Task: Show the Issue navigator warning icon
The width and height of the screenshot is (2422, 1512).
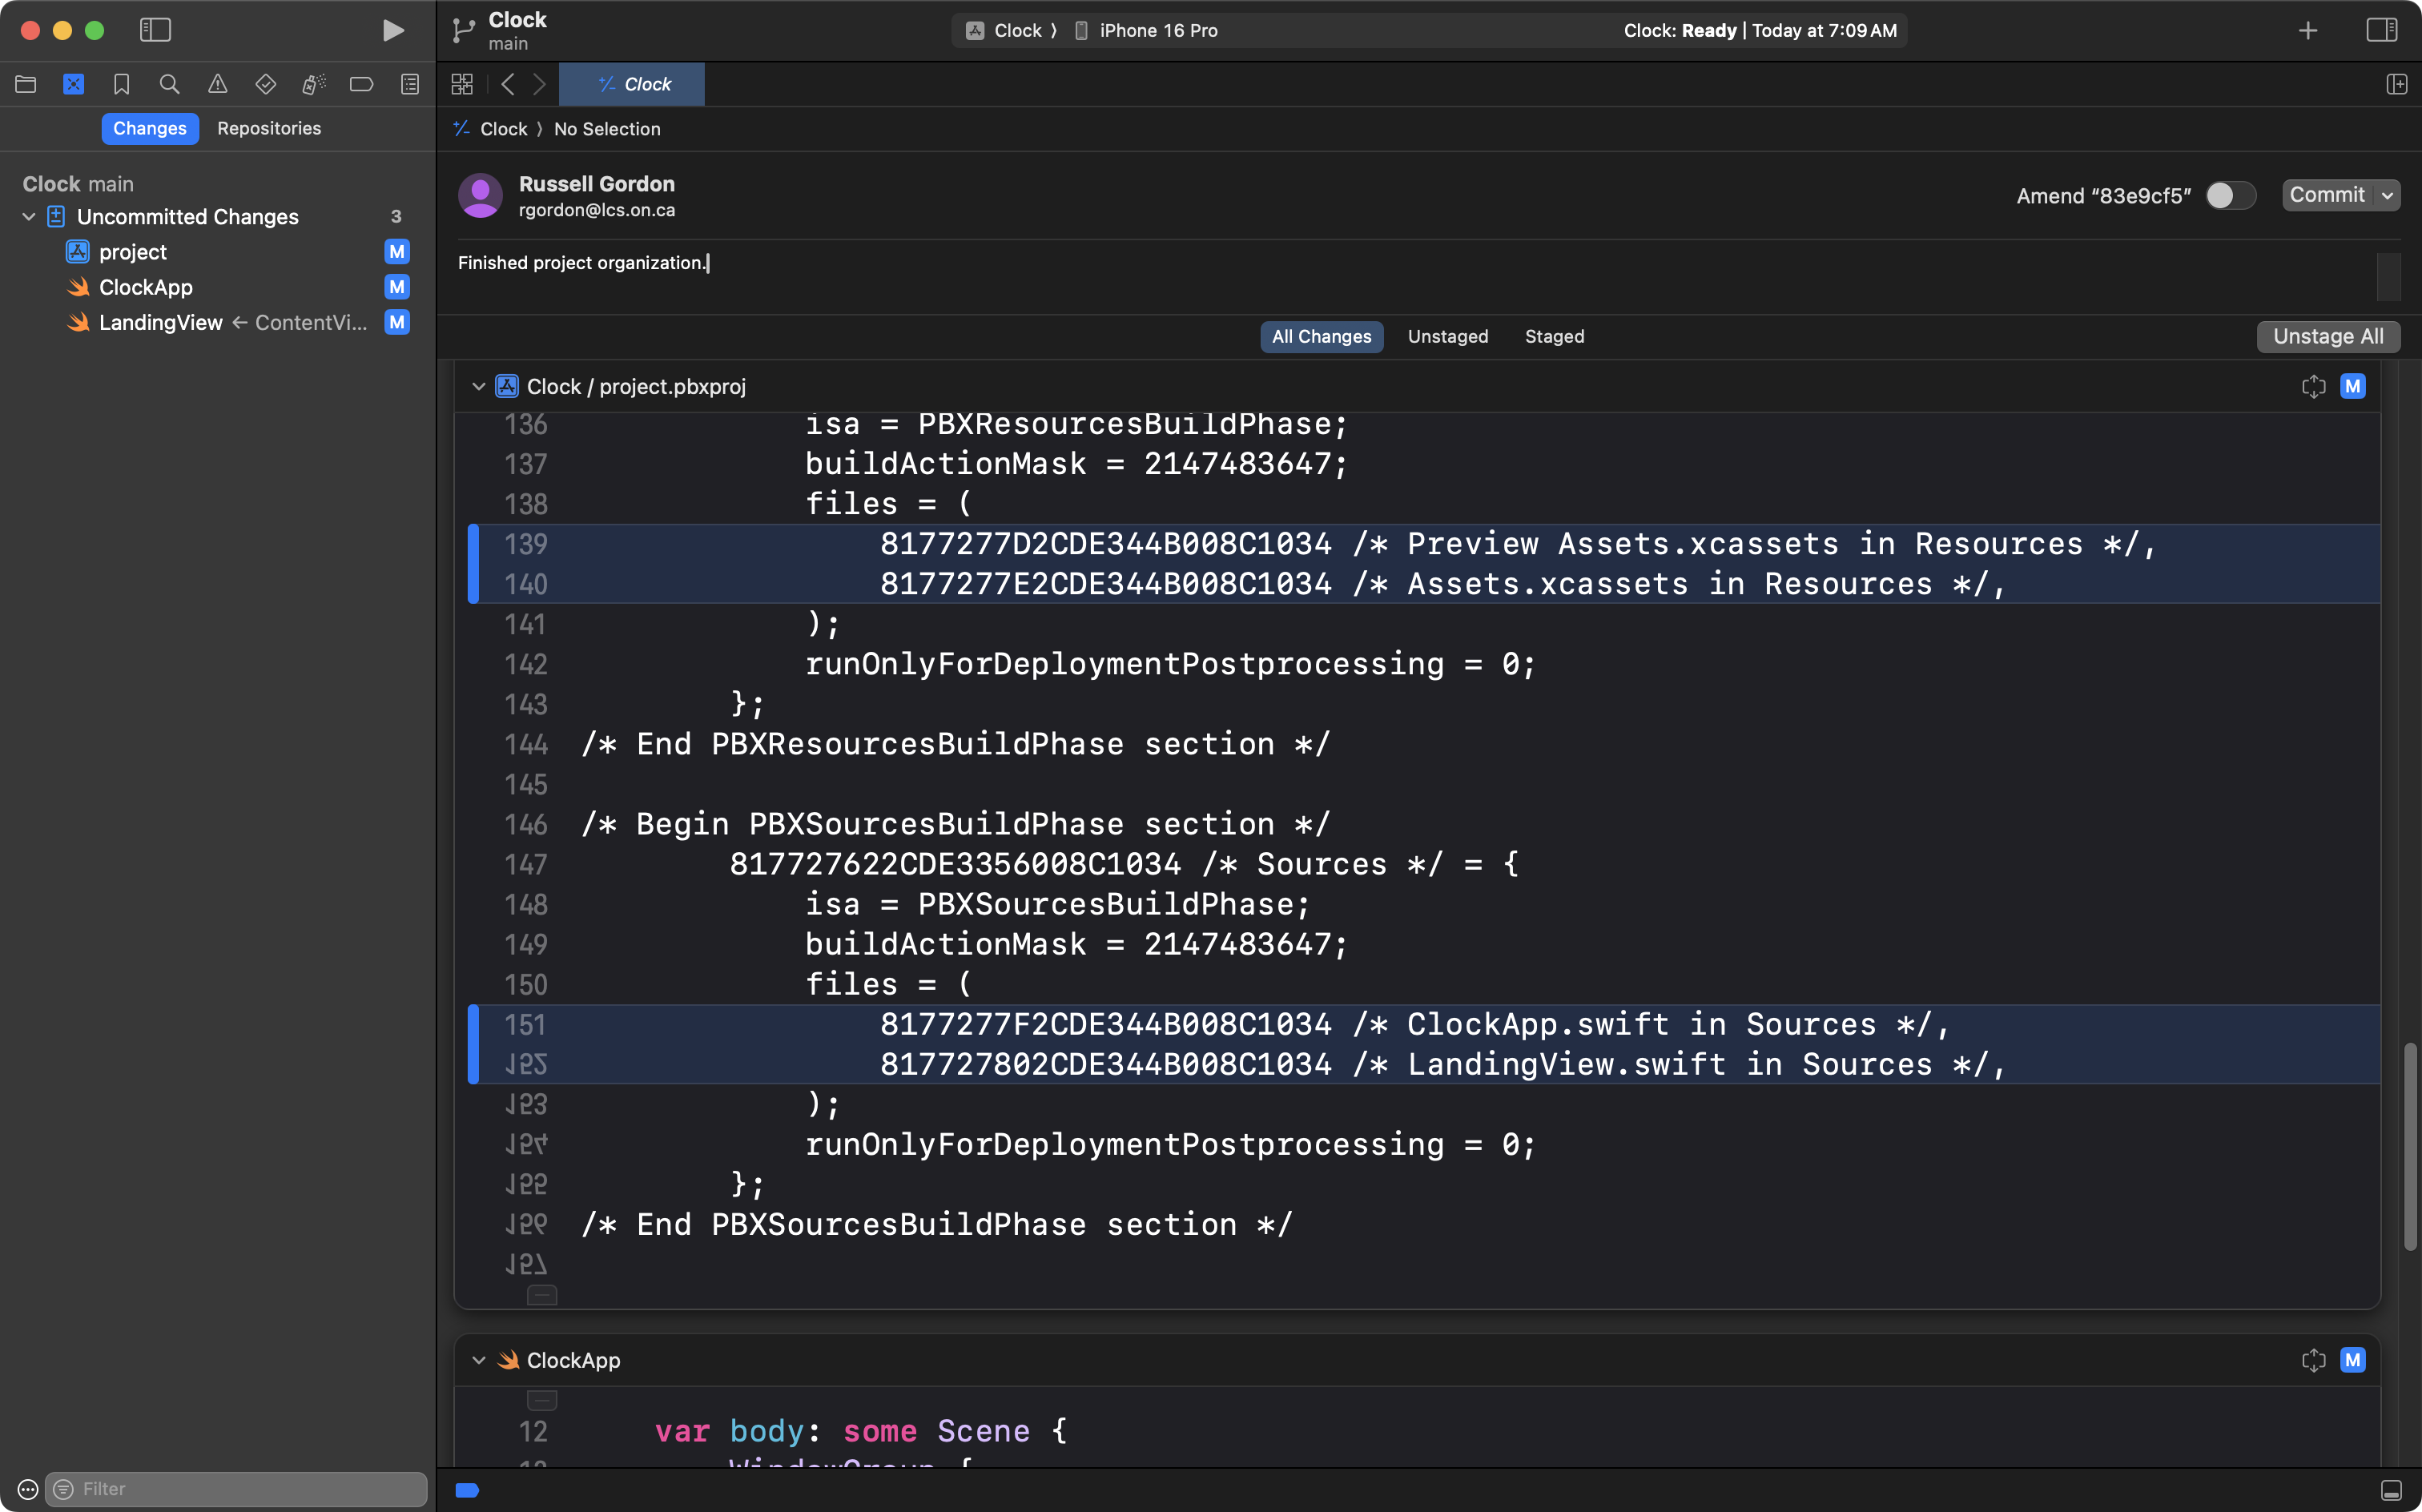Action: click(217, 85)
